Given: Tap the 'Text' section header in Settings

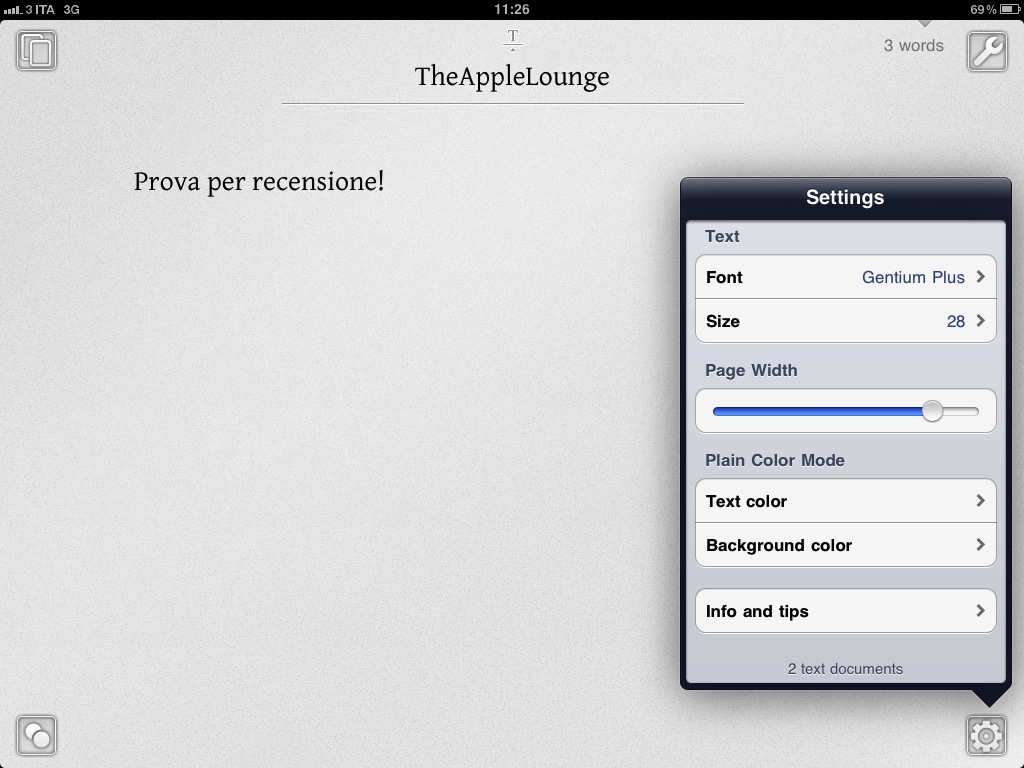Looking at the screenshot, I should pyautogui.click(x=722, y=236).
